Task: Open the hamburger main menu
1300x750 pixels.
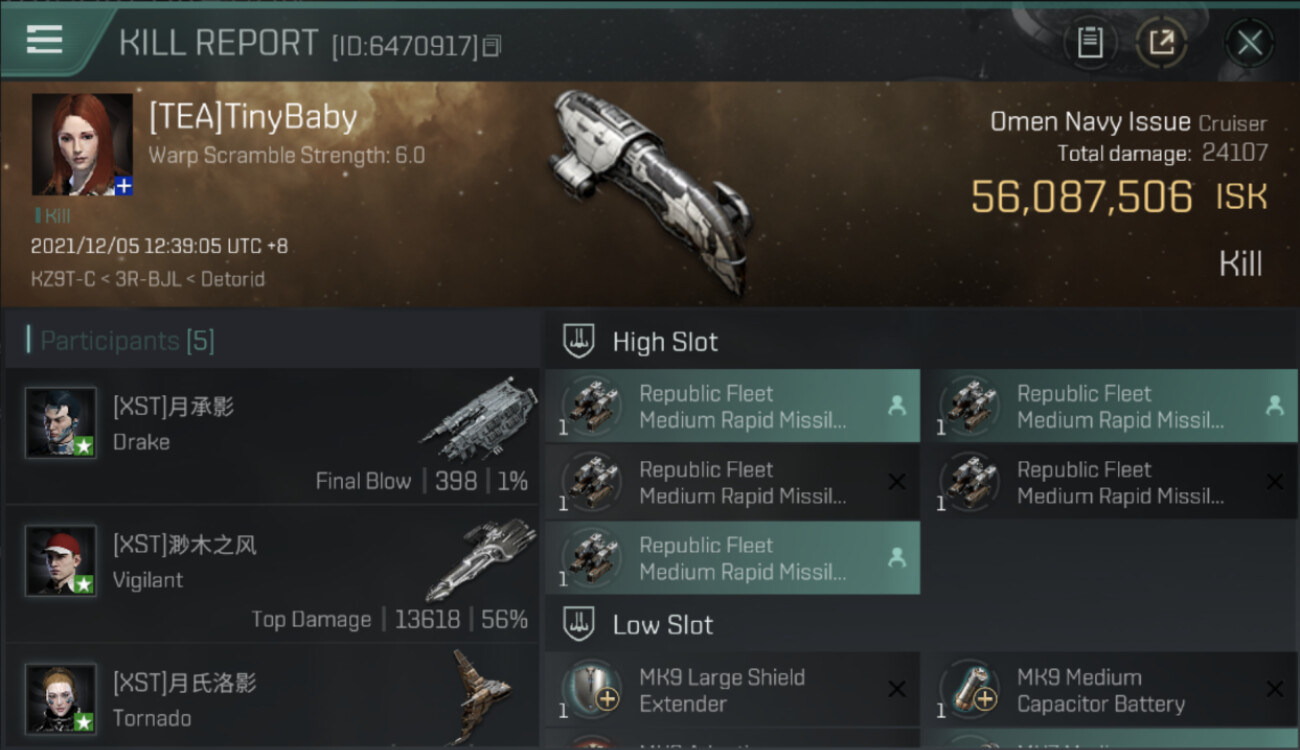Action: point(45,40)
